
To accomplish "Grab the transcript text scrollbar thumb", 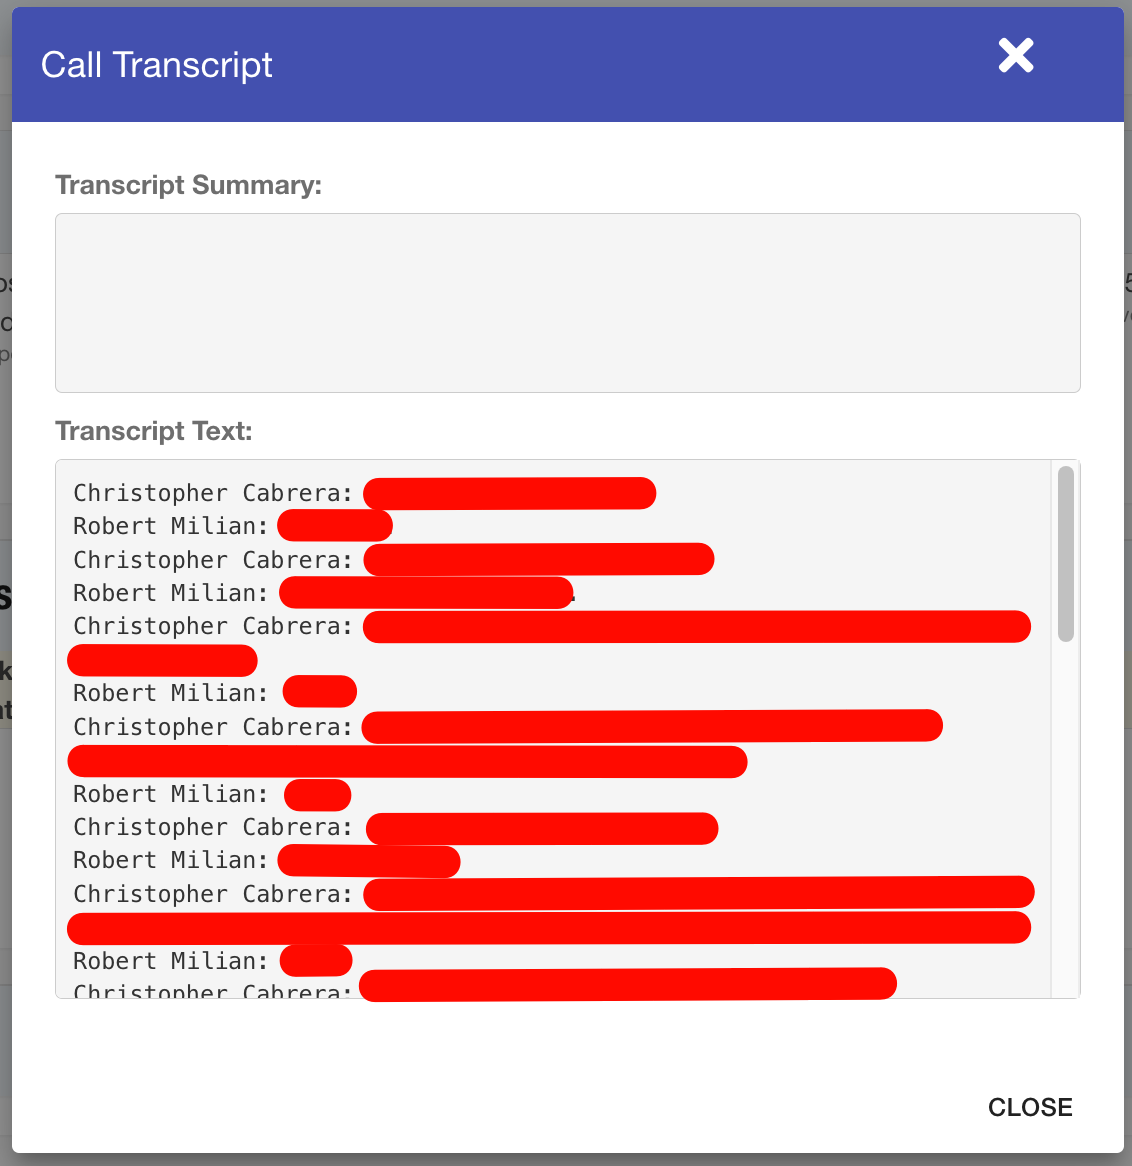I will click(x=1066, y=553).
